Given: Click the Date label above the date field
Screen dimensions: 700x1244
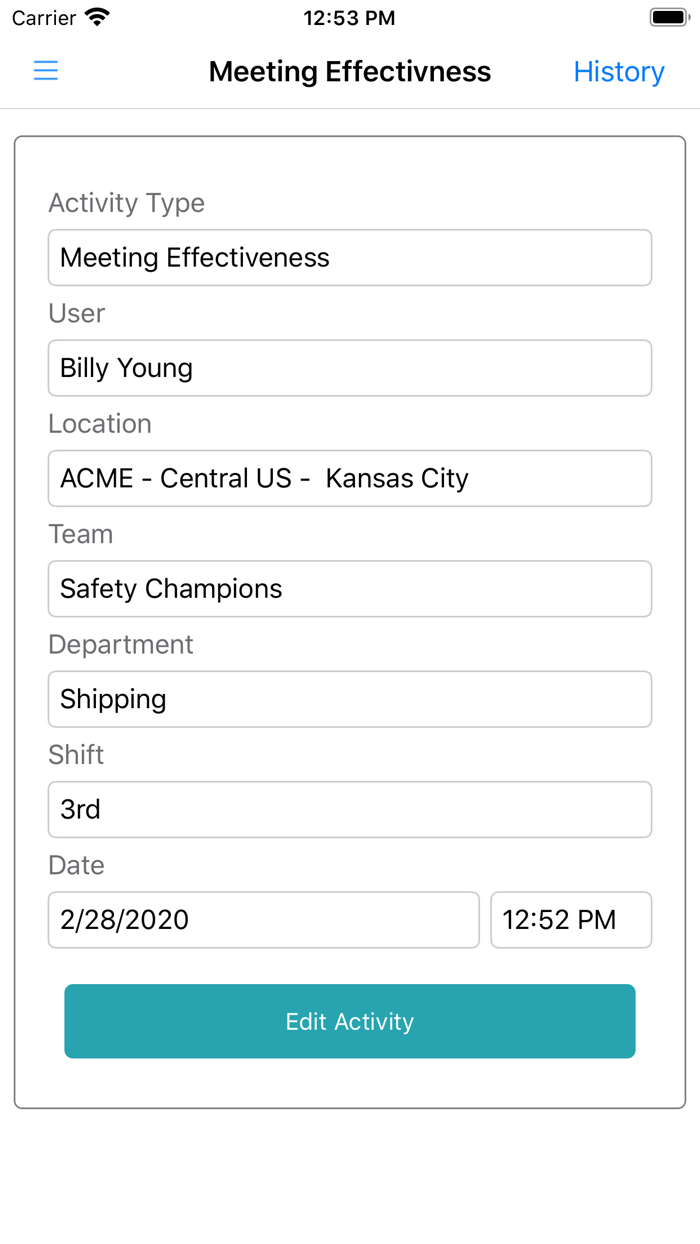Looking at the screenshot, I should (x=76, y=865).
